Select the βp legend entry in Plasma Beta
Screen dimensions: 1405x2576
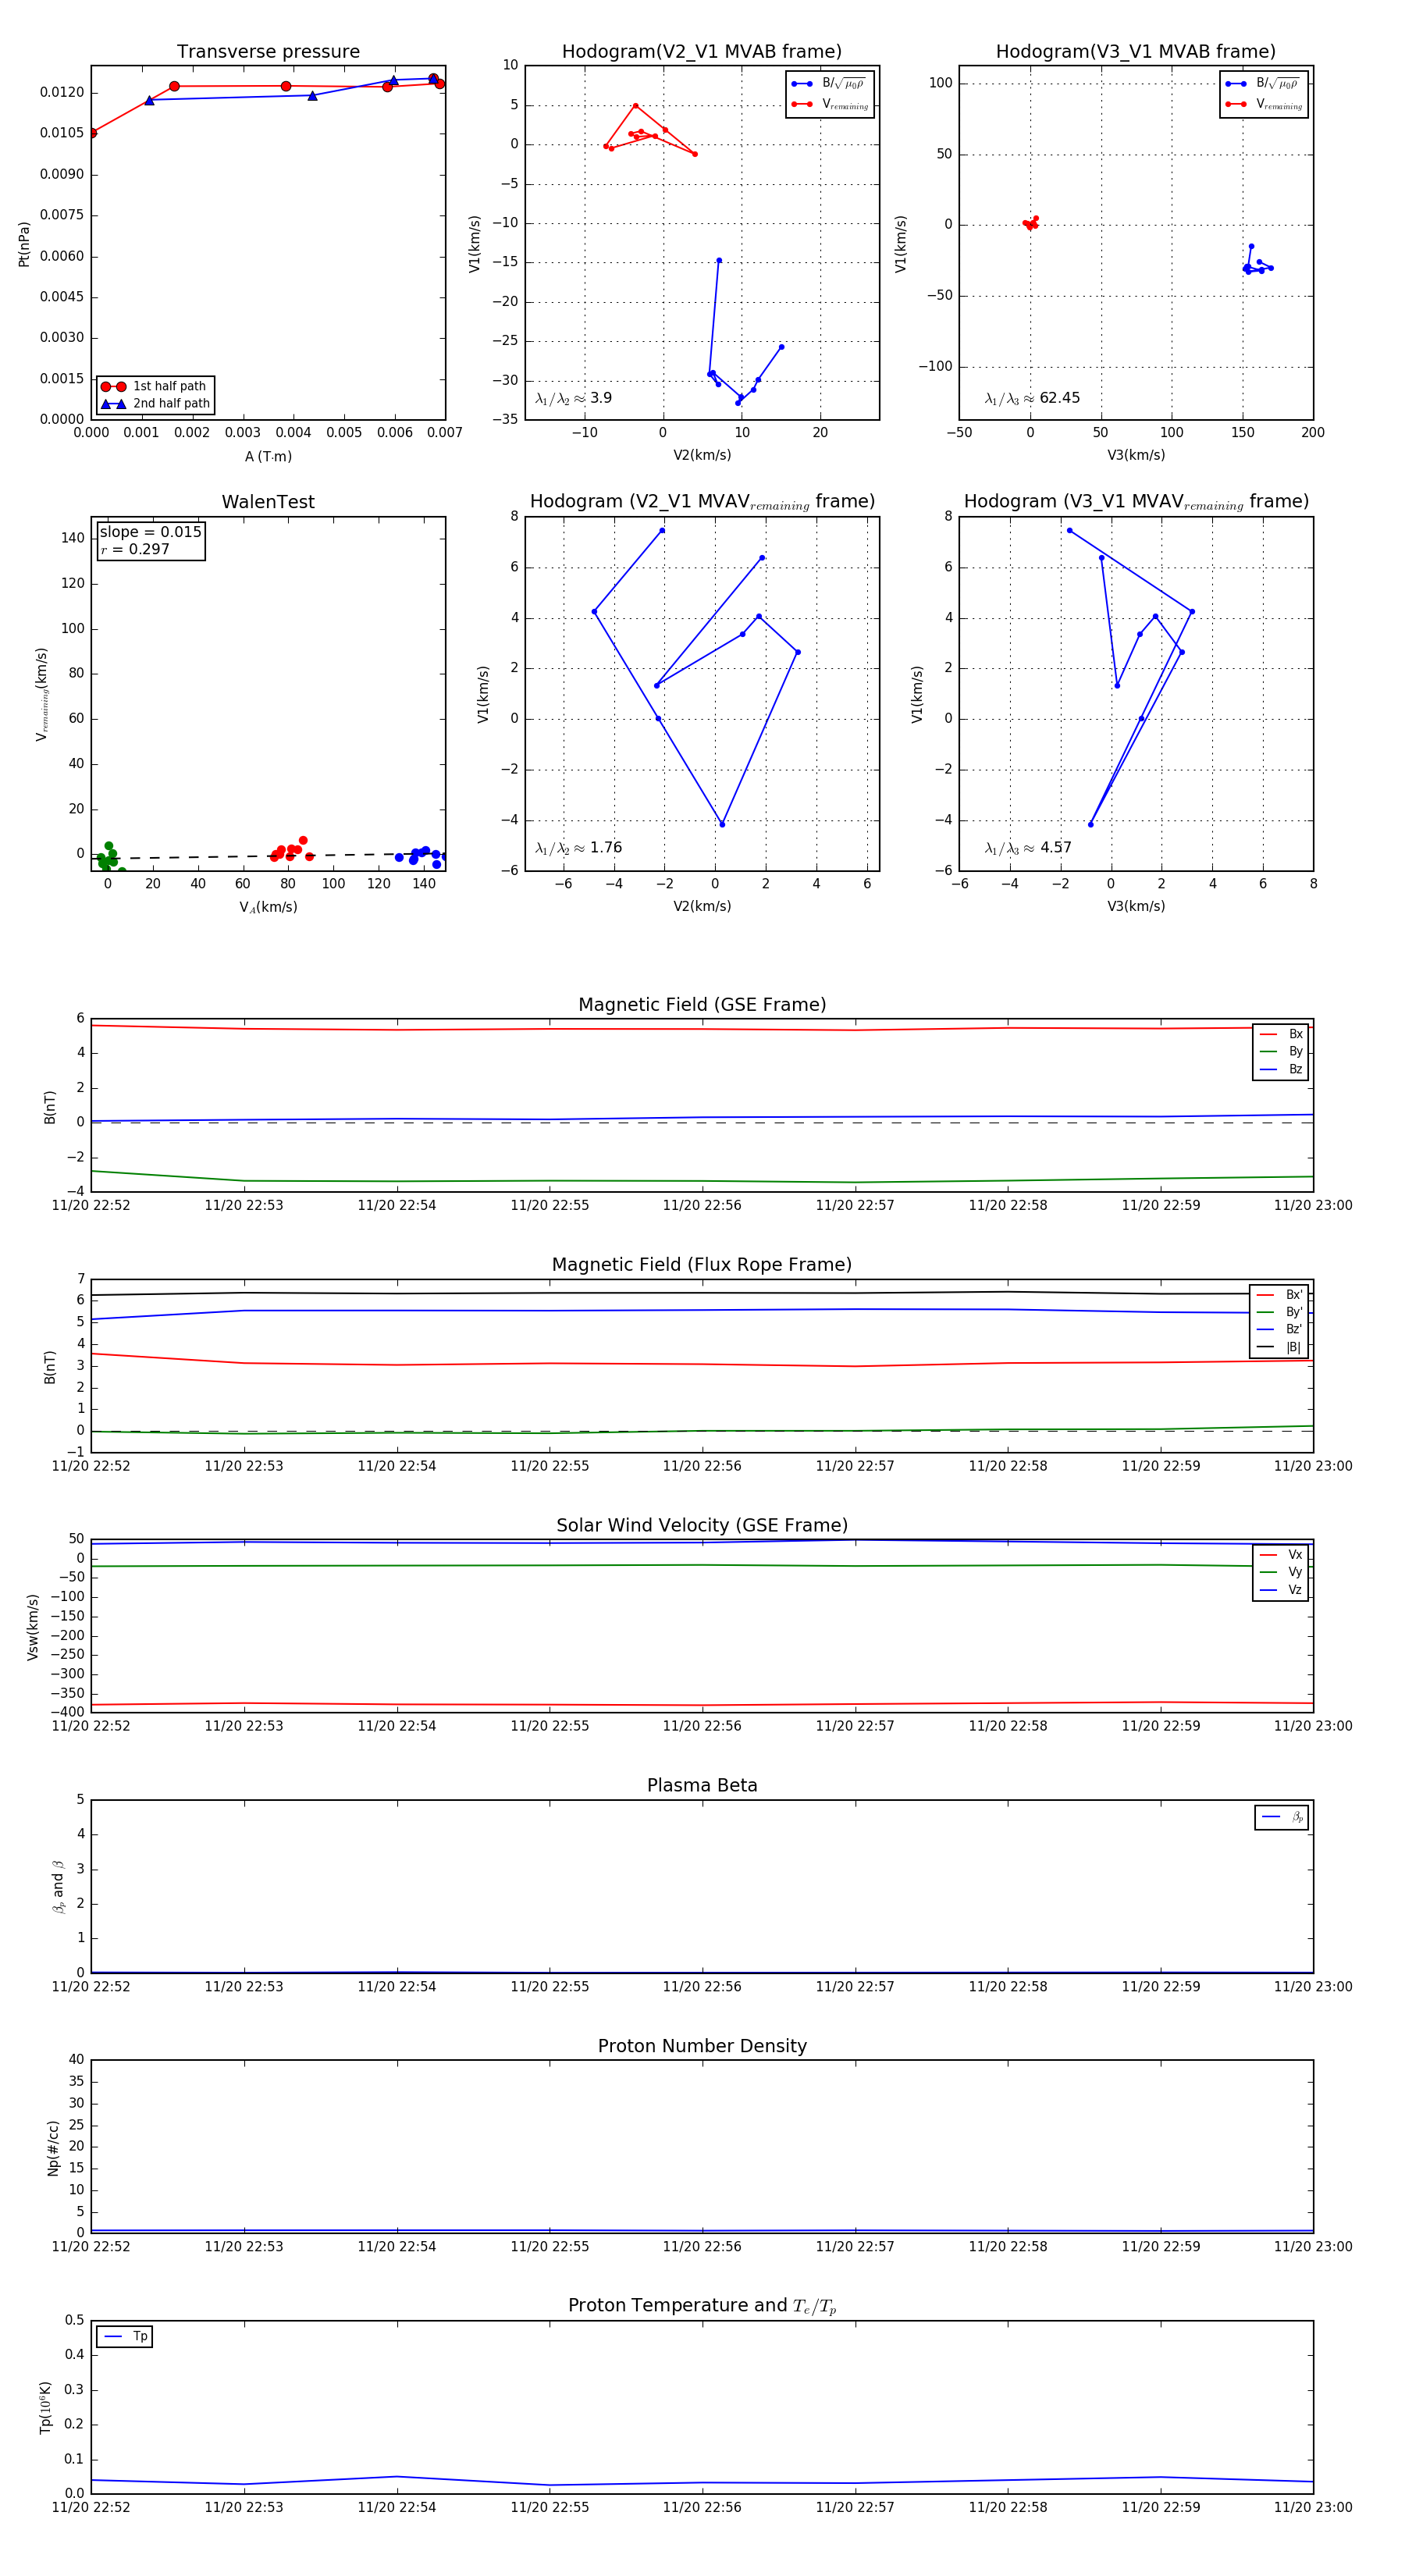click(1283, 1817)
